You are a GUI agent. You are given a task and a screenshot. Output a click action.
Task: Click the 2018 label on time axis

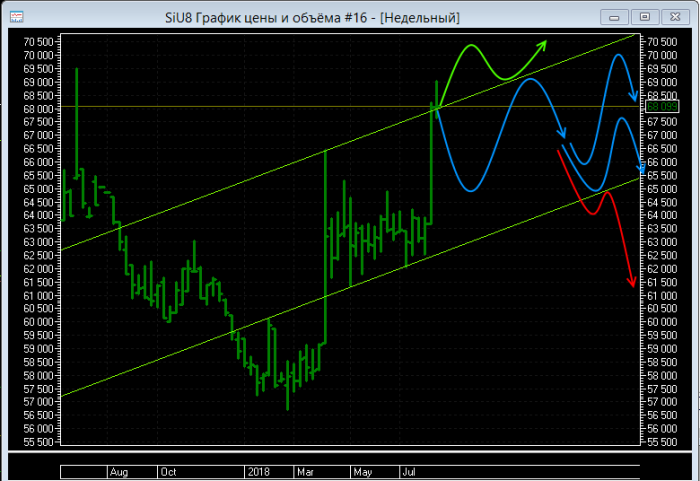pos(258,472)
